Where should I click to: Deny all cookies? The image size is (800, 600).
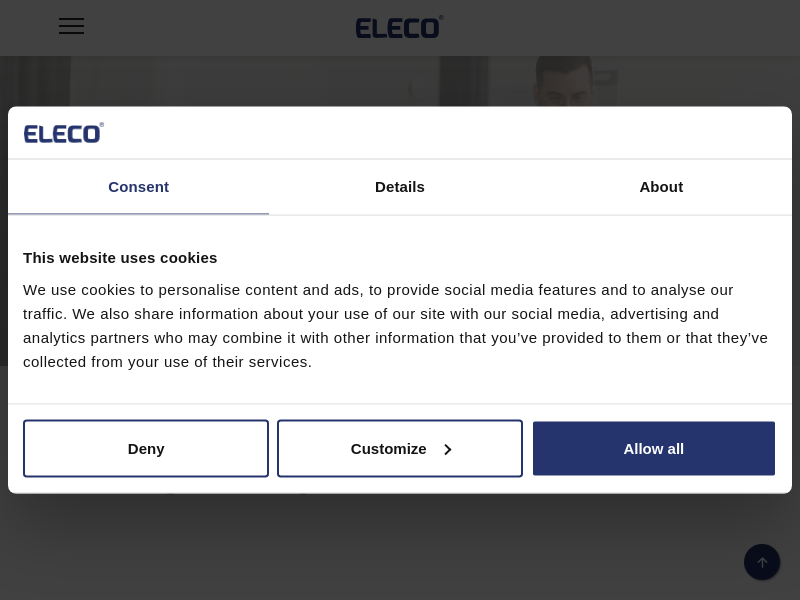point(146,449)
